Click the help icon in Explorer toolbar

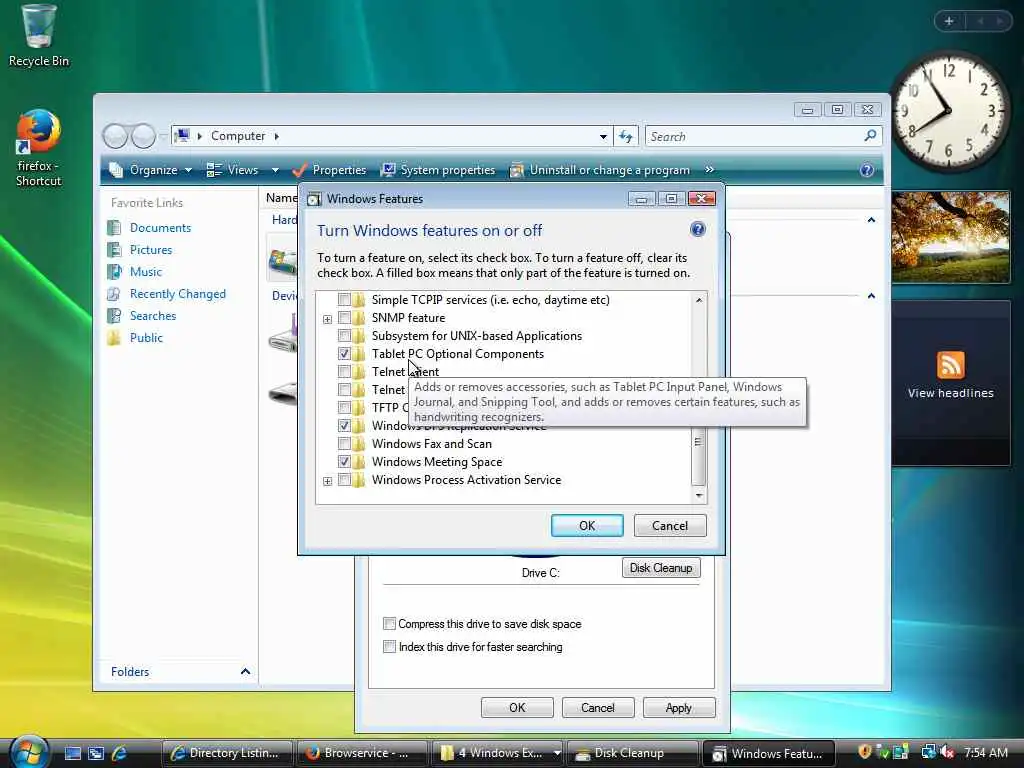pos(867,170)
